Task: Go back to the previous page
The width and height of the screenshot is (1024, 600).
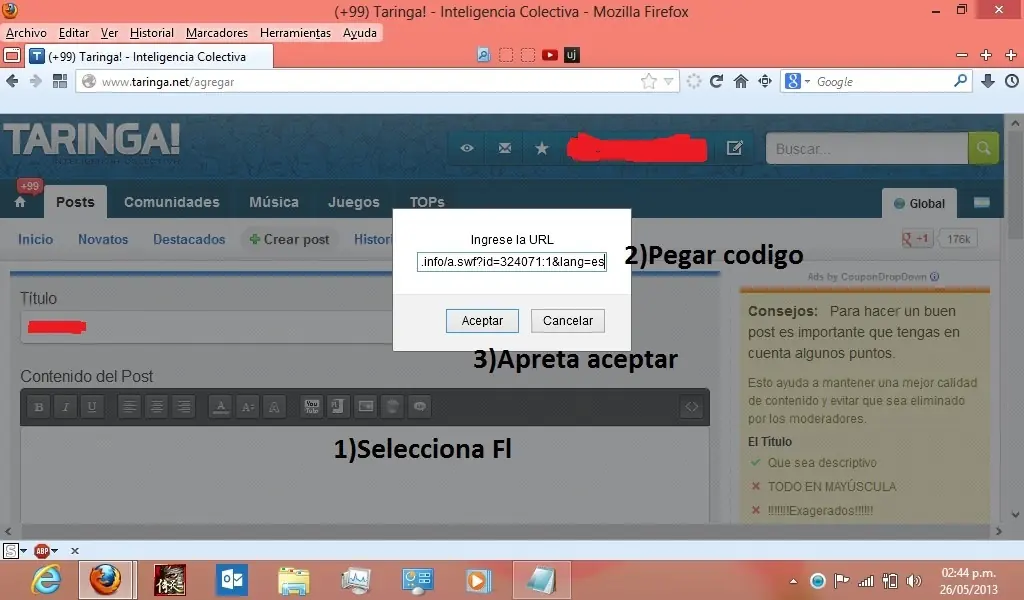Action: click(12, 81)
